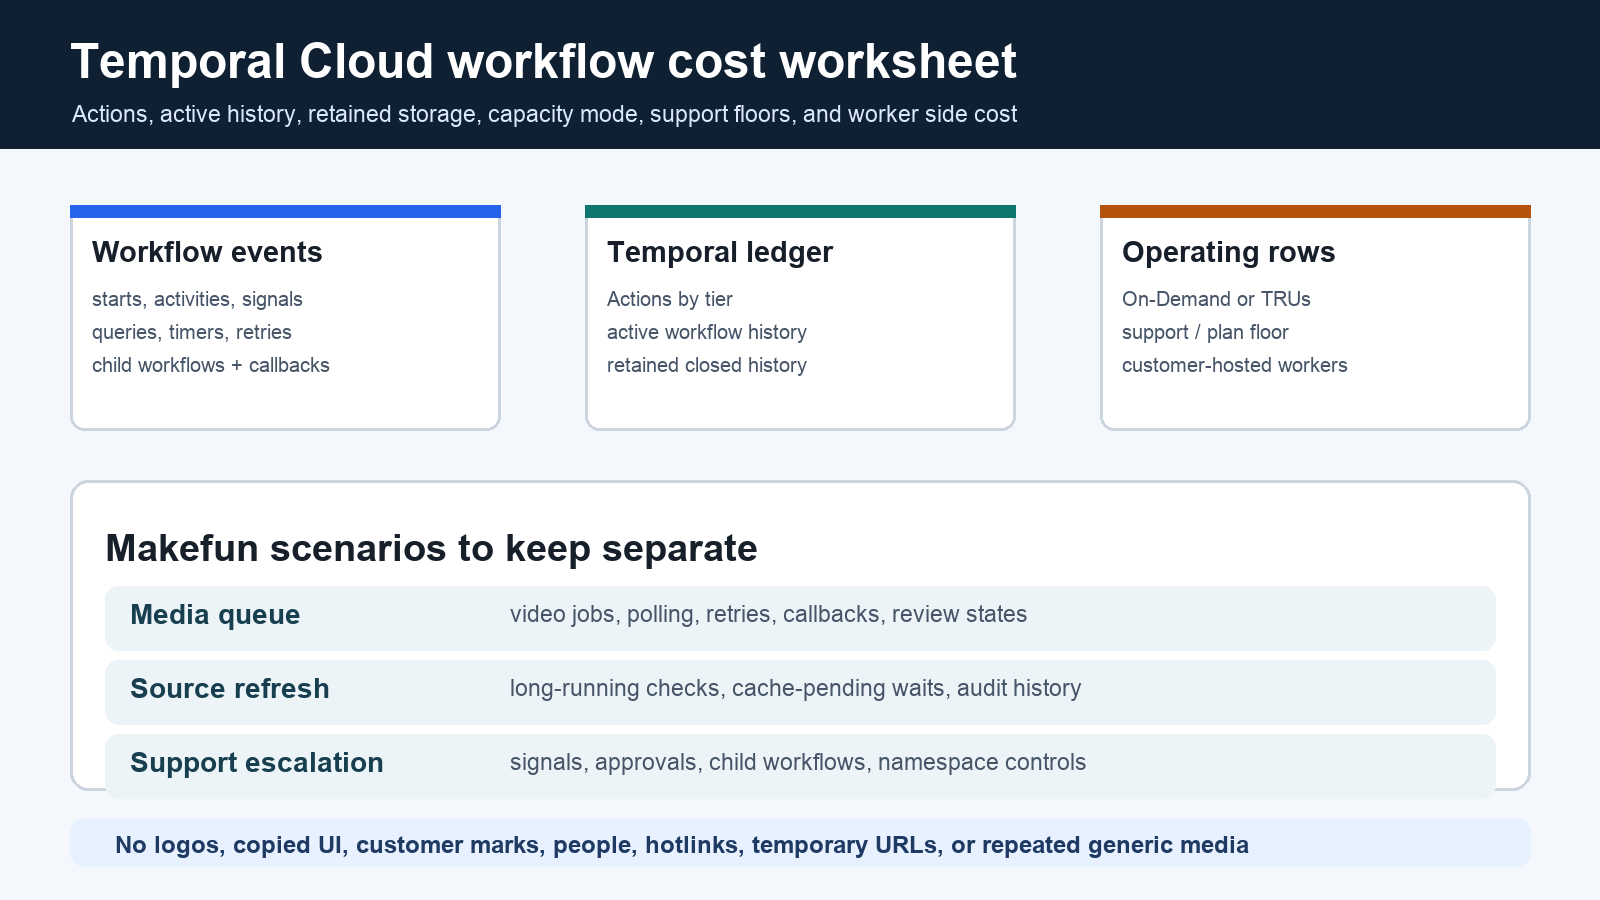Click the 'On-Demand or TRUs' line
Viewport: 1600px width, 900px height.
pyautogui.click(x=1216, y=299)
